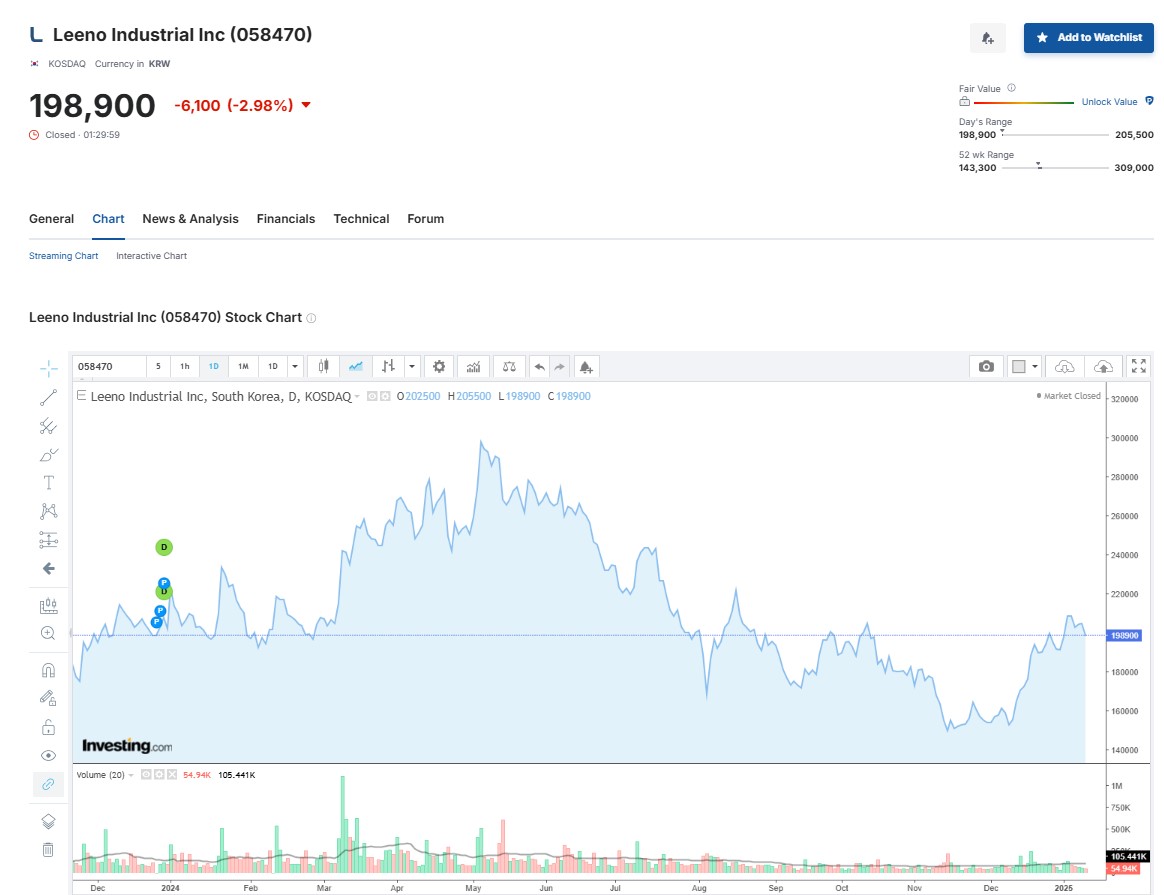Take chart snapshot with camera icon
The width and height of the screenshot is (1164, 895).
tap(986, 367)
